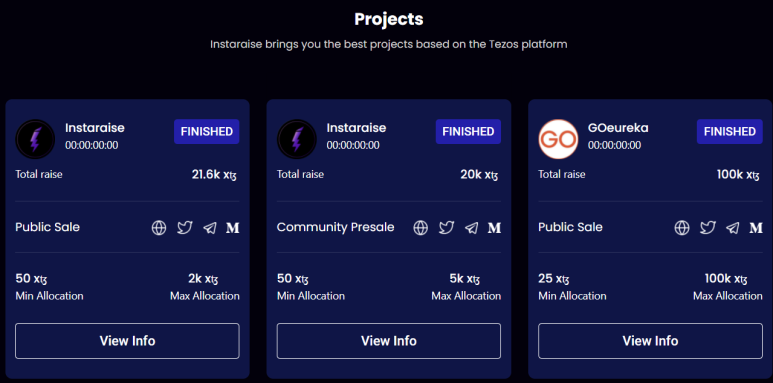The width and height of the screenshot is (773, 383).
Task: Click the GOeureka GO logo
Action: coord(558,139)
